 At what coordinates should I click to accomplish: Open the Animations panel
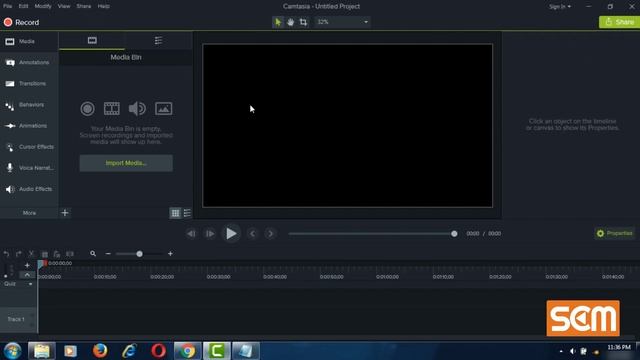pyautogui.click(x=29, y=126)
